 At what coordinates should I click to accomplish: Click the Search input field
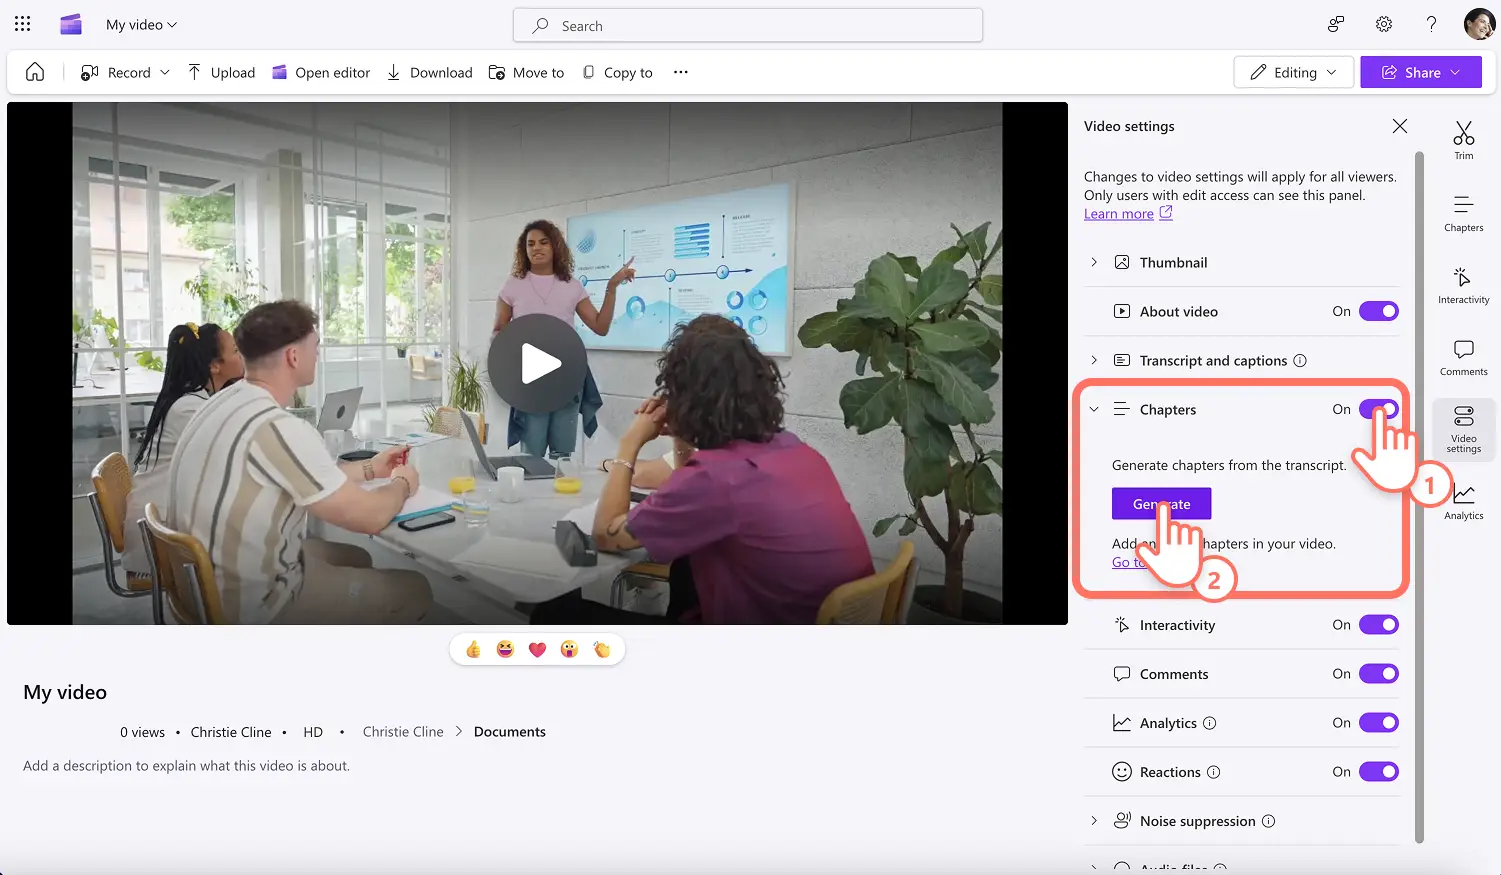click(x=748, y=26)
